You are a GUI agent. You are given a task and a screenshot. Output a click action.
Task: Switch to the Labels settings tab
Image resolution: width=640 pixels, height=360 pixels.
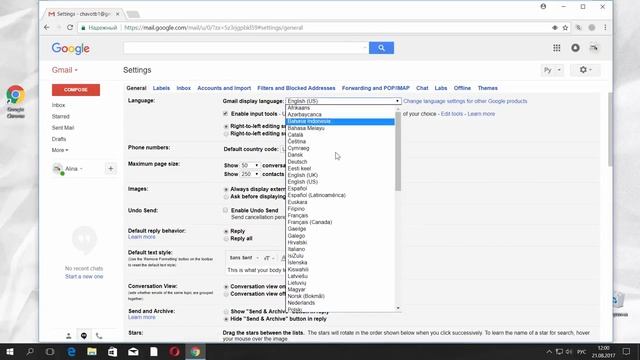[x=161, y=88]
